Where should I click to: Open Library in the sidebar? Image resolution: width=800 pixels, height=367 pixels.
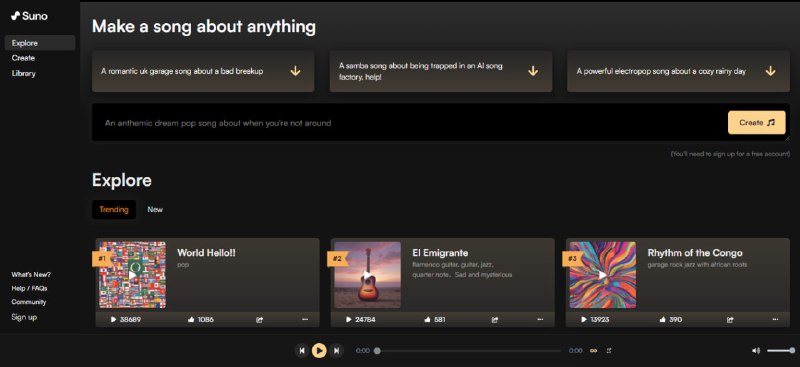coord(23,73)
